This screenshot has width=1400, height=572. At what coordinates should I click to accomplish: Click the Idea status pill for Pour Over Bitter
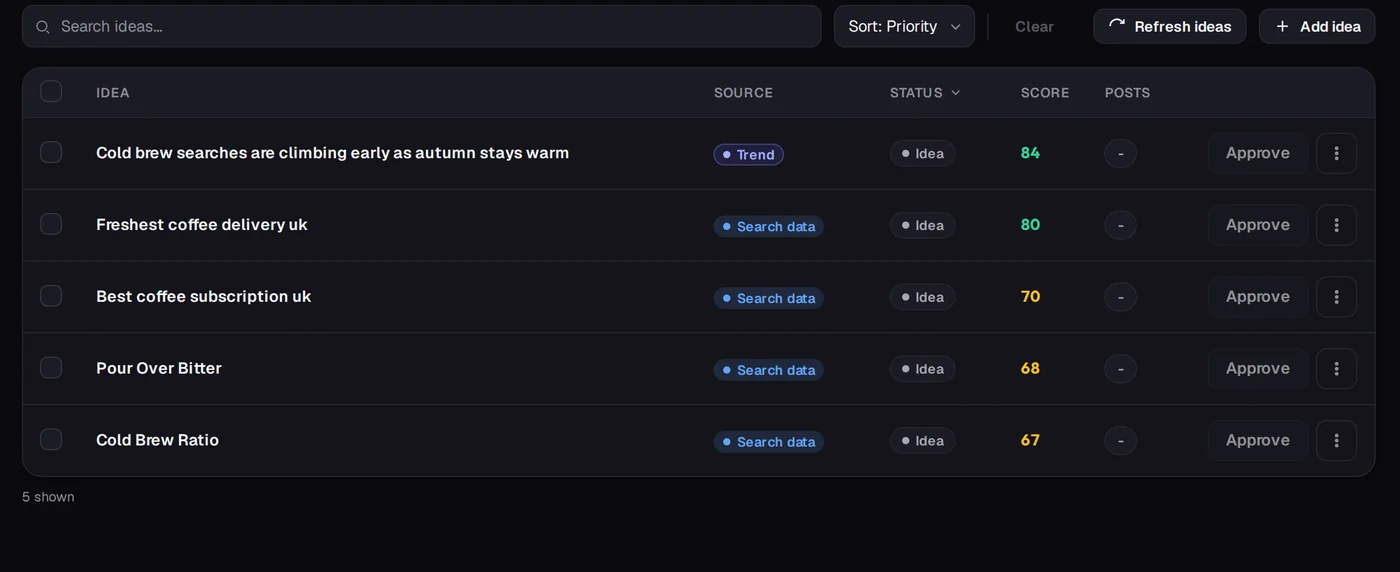pos(922,370)
